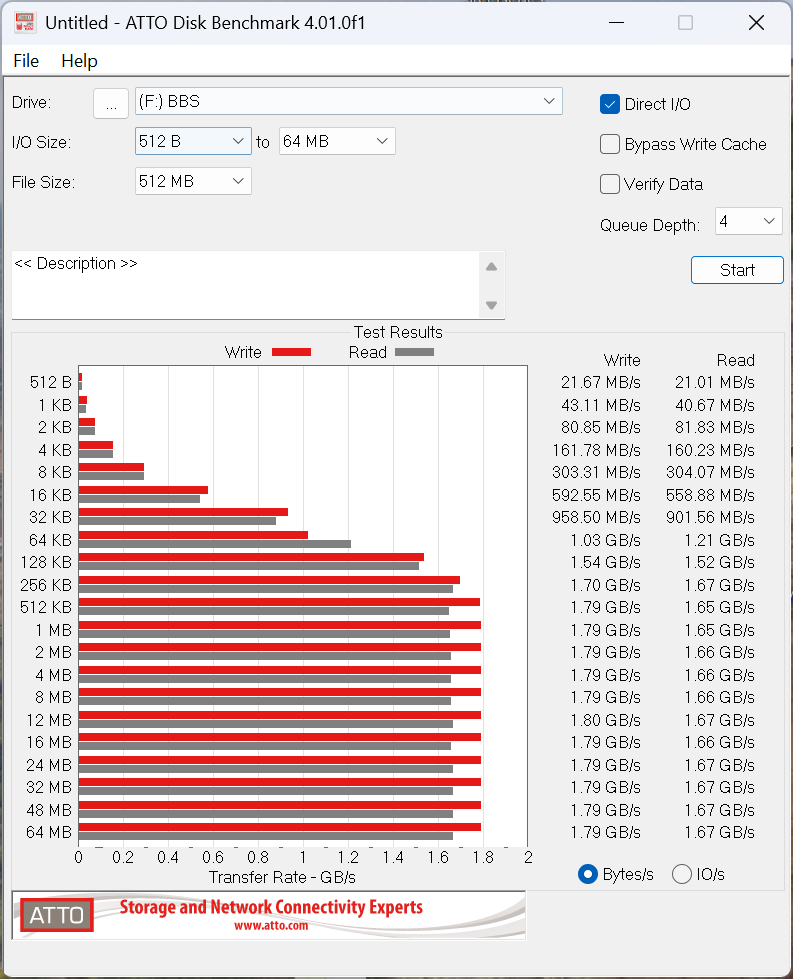Check the Verify Data checkbox

pyautogui.click(x=610, y=184)
